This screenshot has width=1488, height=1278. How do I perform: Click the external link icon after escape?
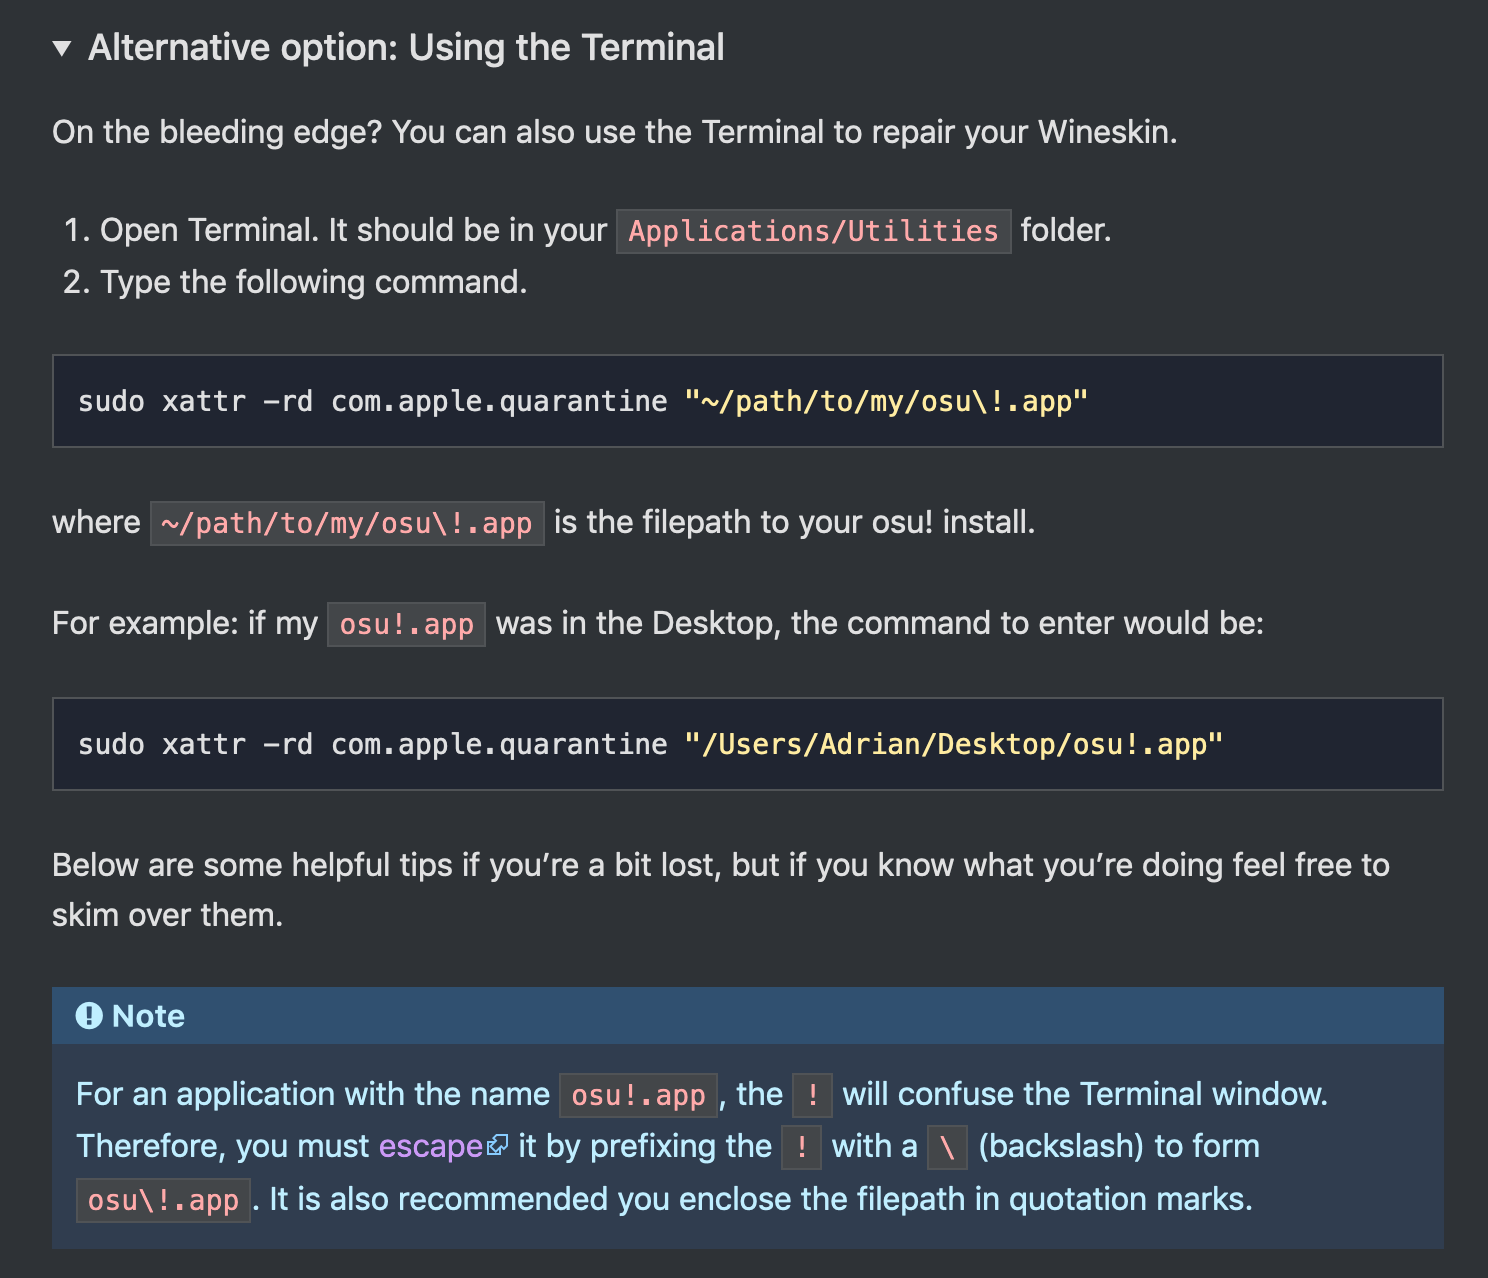coord(497,1146)
